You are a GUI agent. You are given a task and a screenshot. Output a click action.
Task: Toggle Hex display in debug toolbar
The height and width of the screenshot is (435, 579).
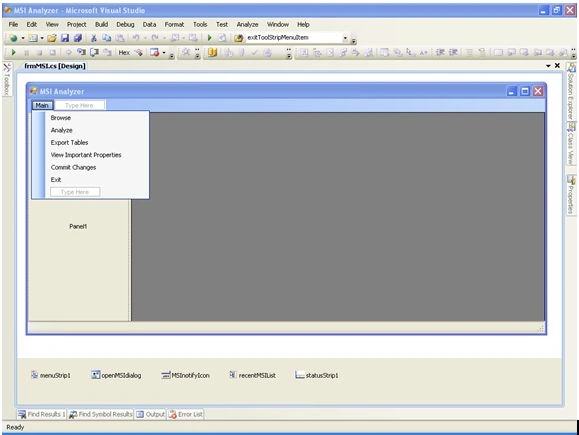click(x=124, y=53)
